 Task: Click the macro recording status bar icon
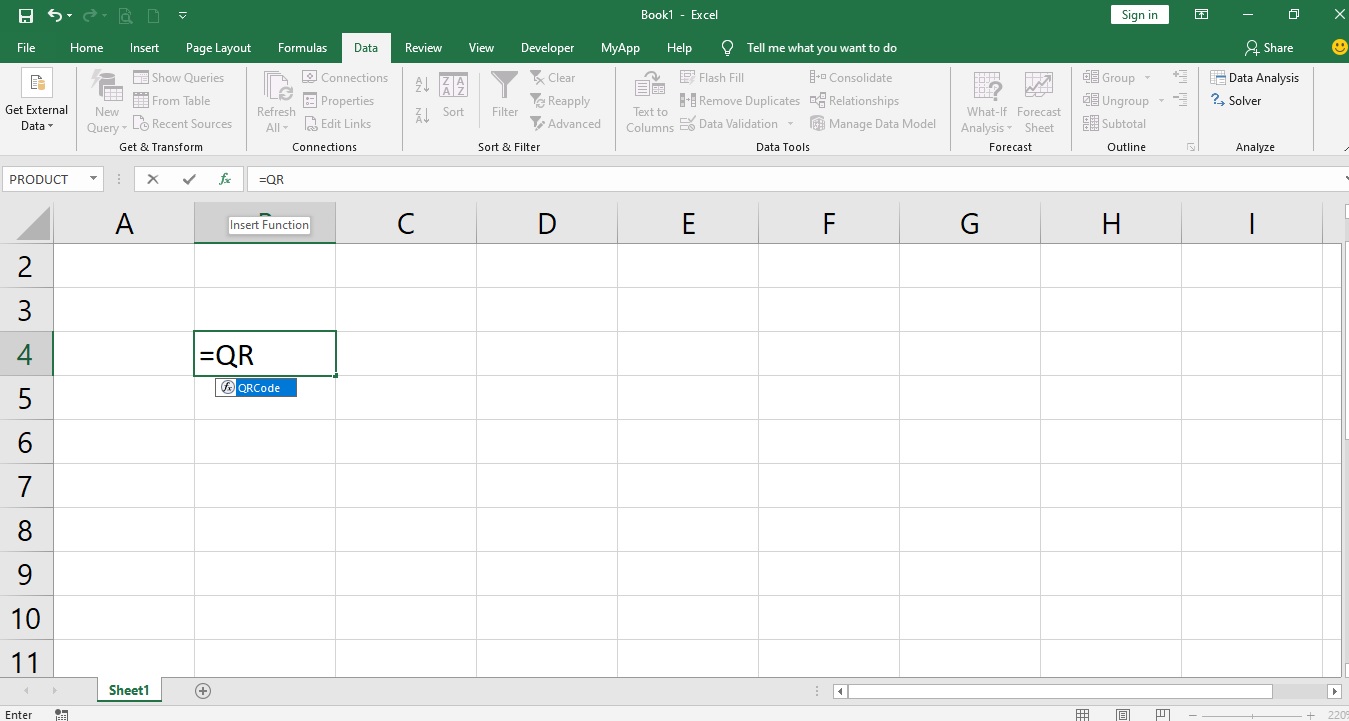(x=61, y=714)
